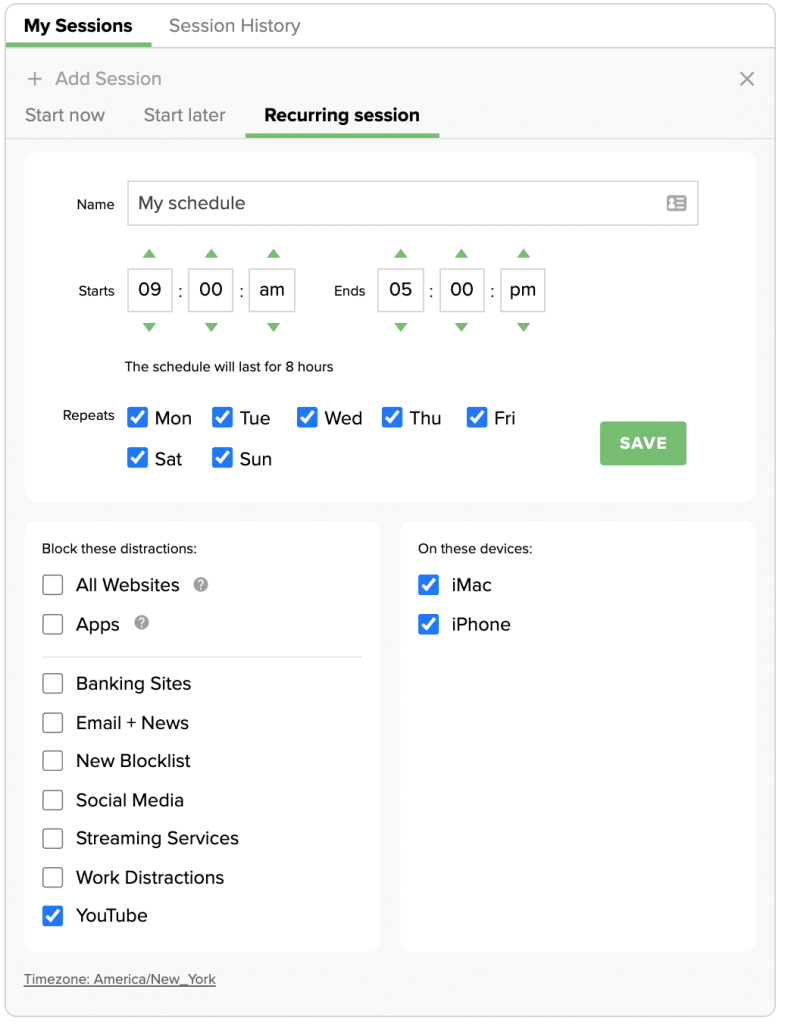
Task: Disable blocking on the iPhone device
Action: pos(429,624)
